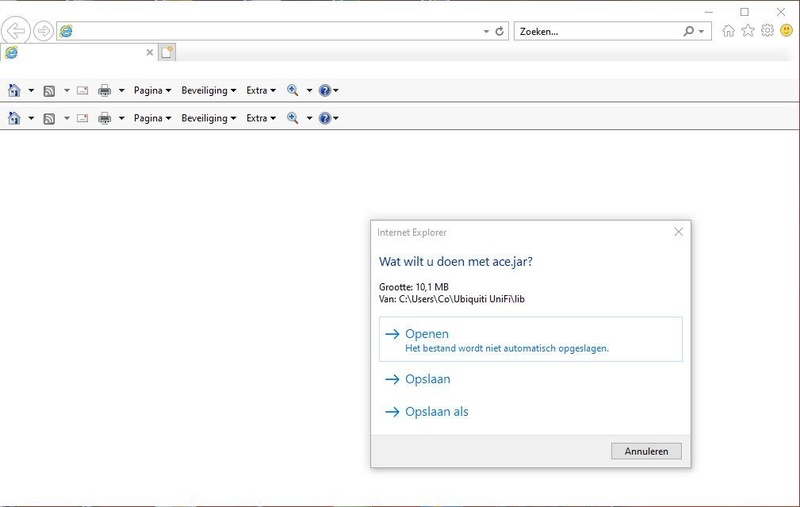Close the Internet Explorer download dialog
Screen dimensions: 800x507
coord(678,232)
